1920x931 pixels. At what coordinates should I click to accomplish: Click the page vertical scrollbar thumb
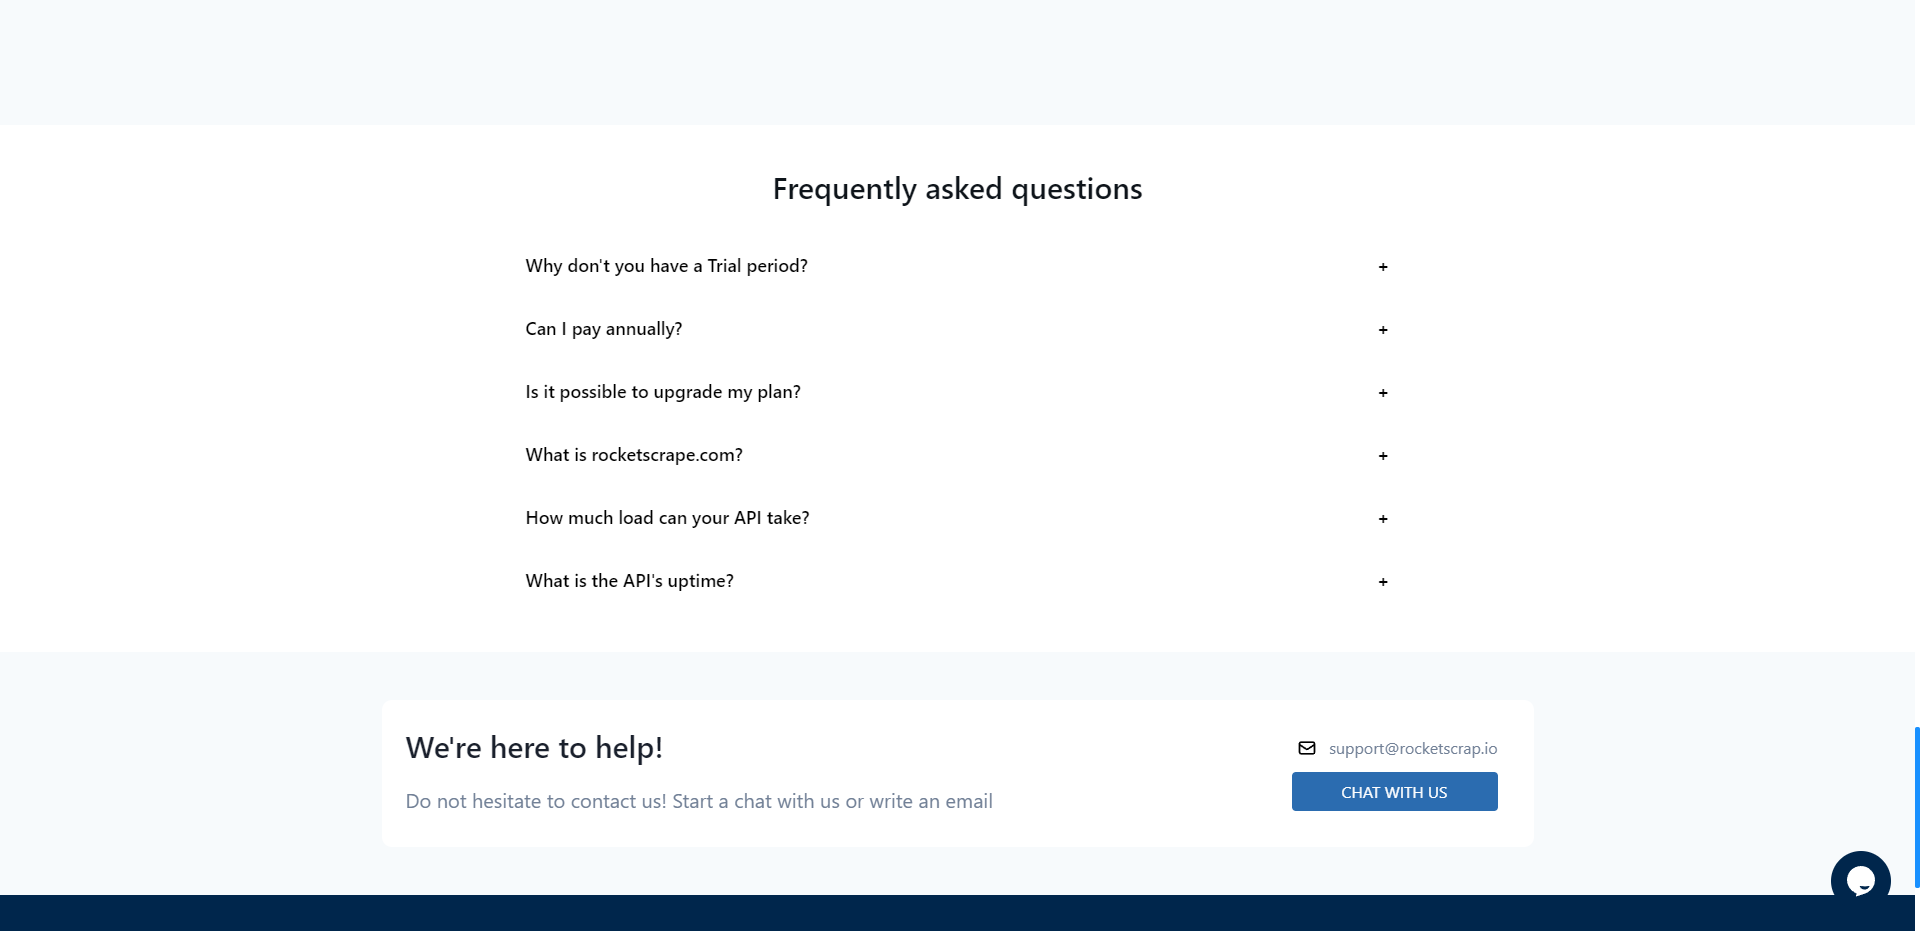click(1916, 808)
